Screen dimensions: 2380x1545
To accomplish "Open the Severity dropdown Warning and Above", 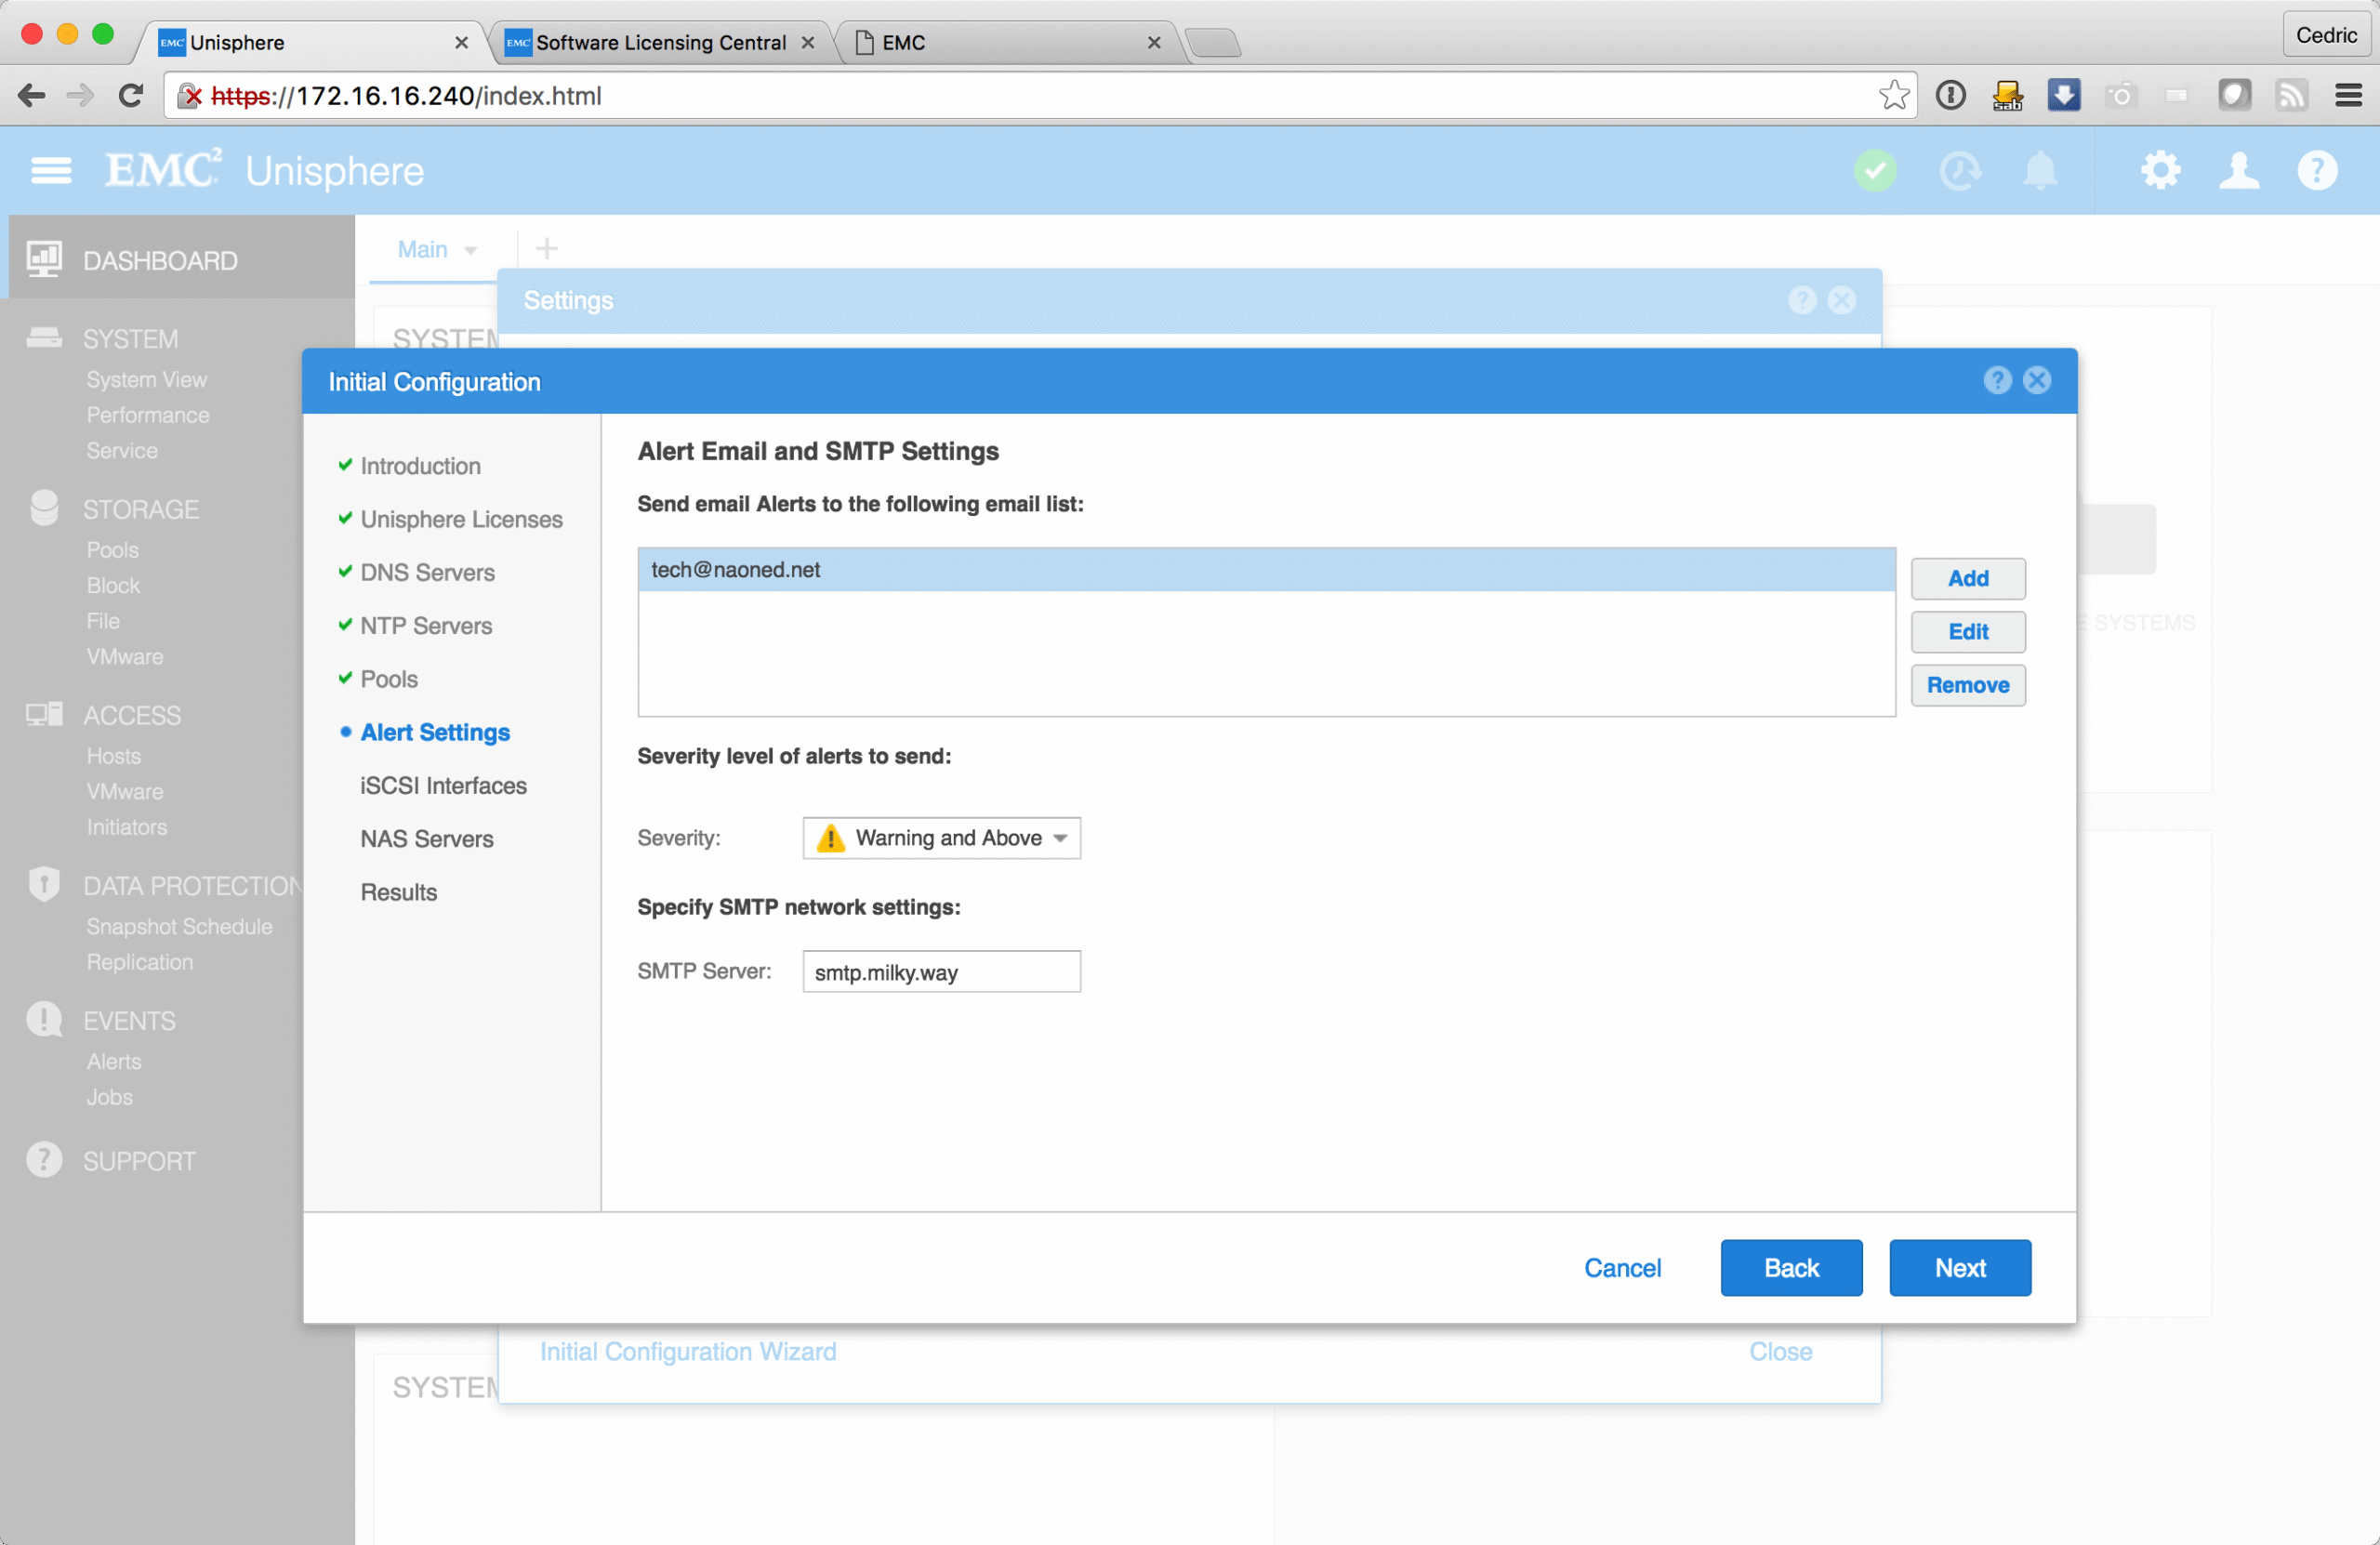I will tap(941, 838).
